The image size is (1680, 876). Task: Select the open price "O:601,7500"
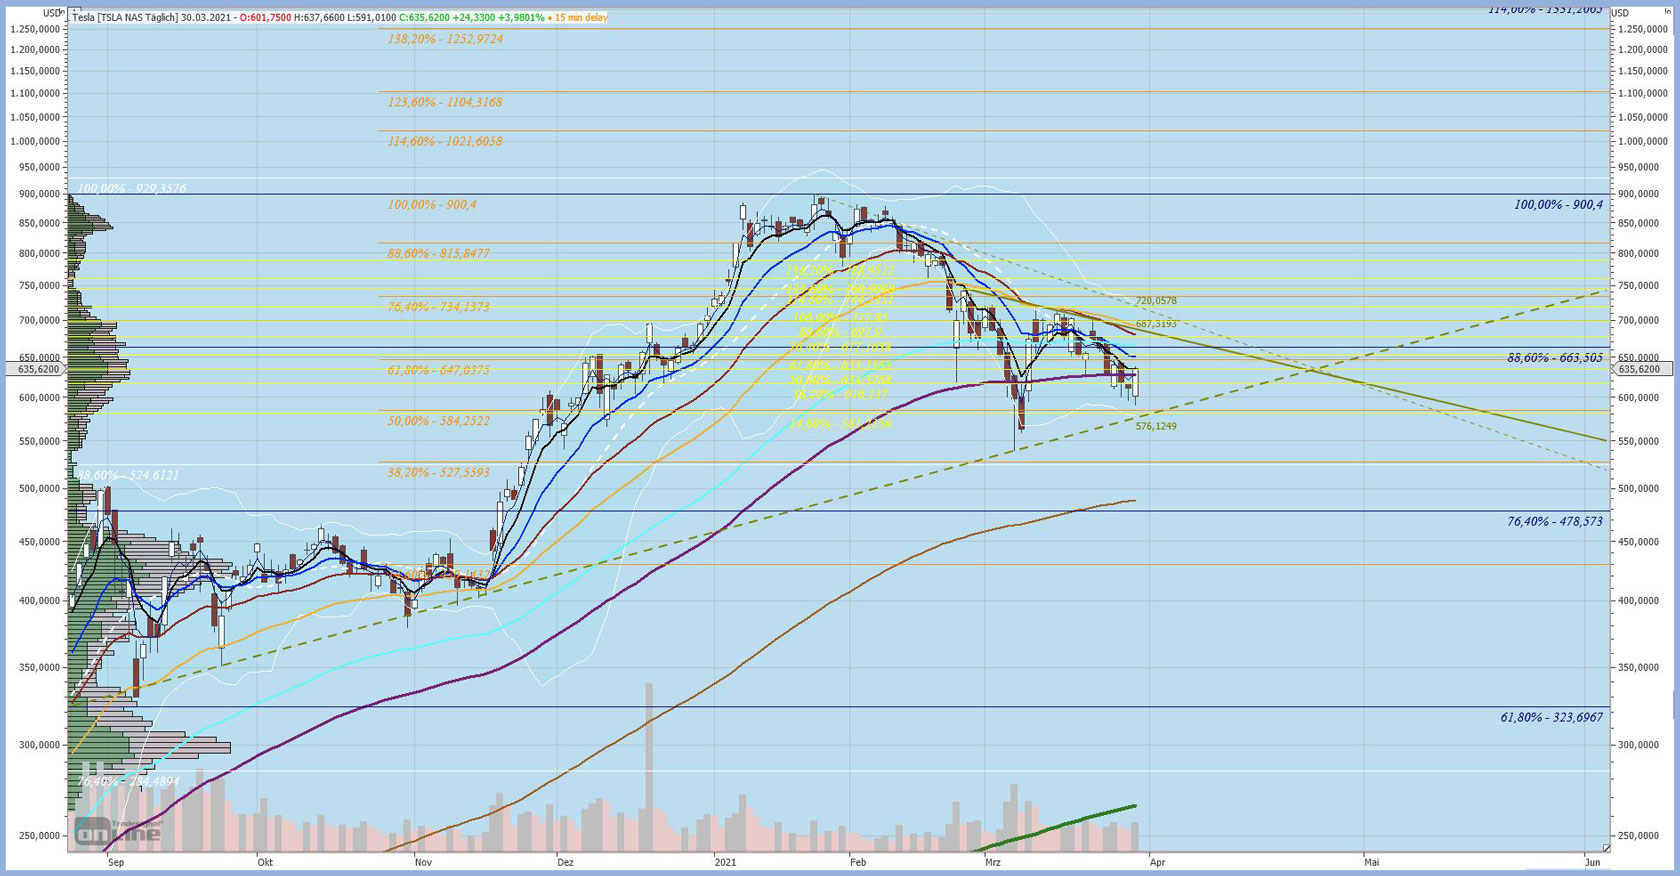(265, 18)
